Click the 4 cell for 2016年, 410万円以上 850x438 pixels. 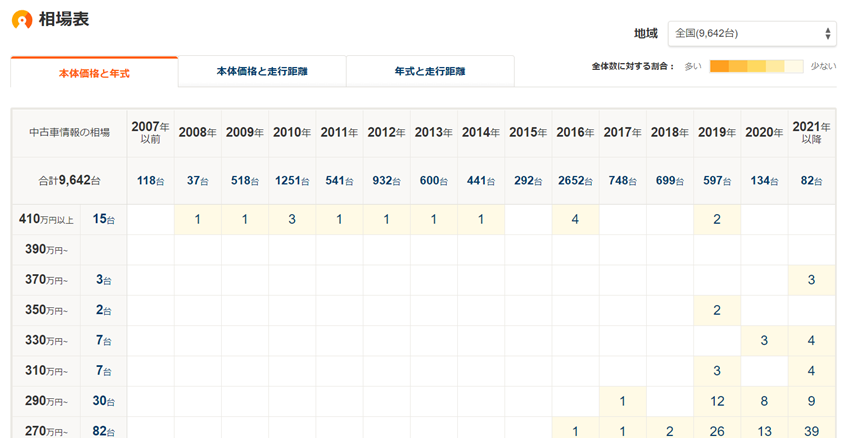tap(575, 219)
